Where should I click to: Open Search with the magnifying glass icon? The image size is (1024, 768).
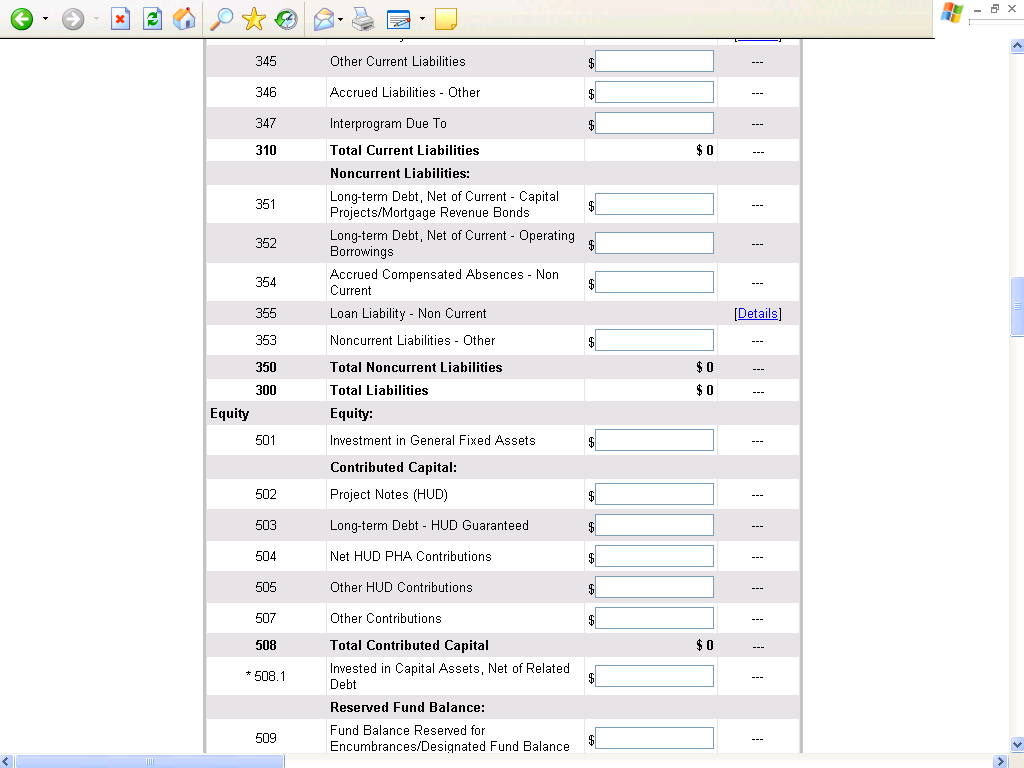222,19
